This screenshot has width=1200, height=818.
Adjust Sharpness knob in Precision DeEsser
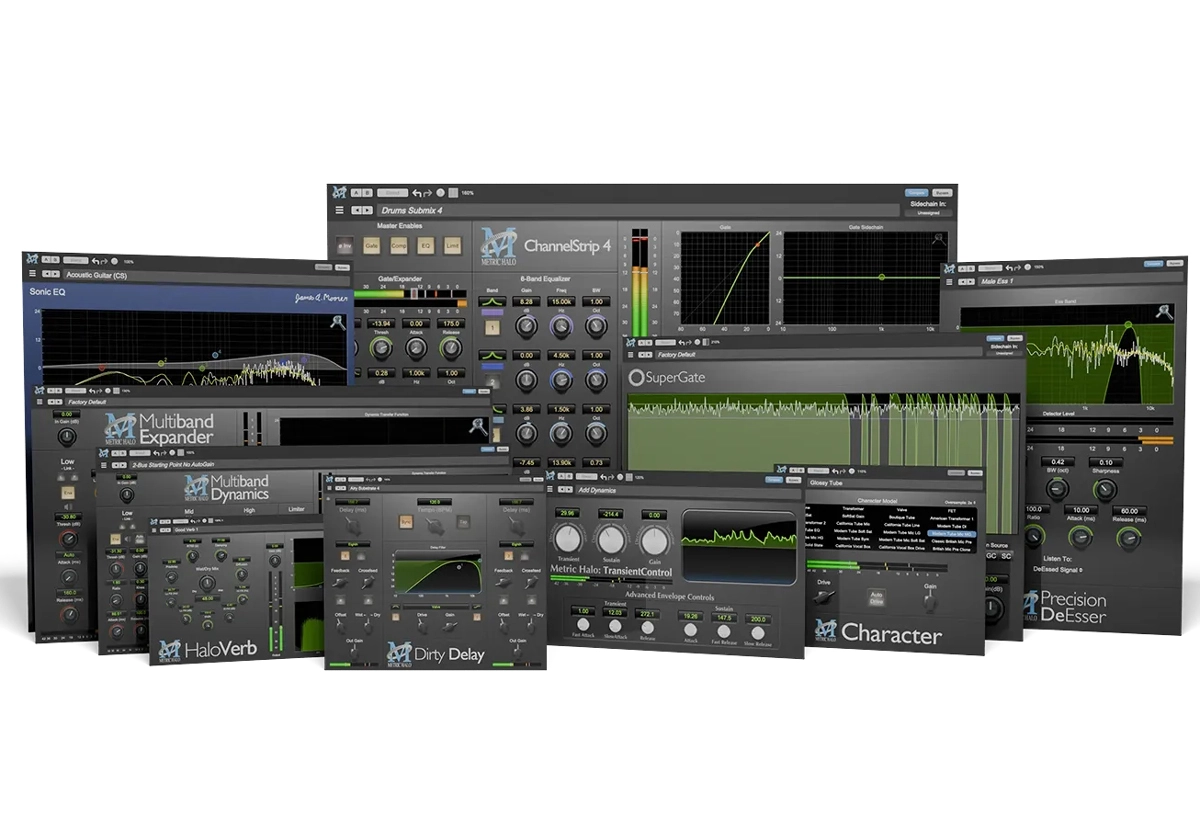(x=1104, y=489)
